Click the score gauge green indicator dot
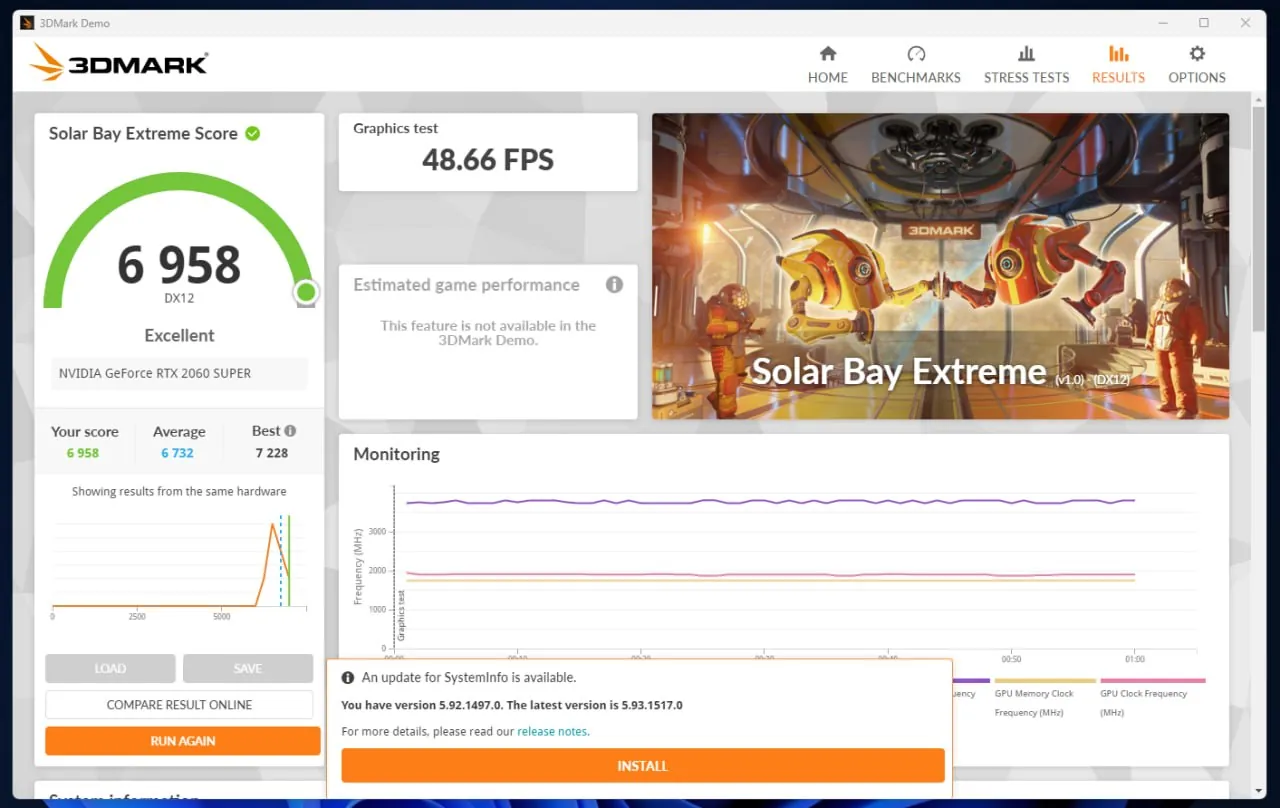 [x=306, y=292]
